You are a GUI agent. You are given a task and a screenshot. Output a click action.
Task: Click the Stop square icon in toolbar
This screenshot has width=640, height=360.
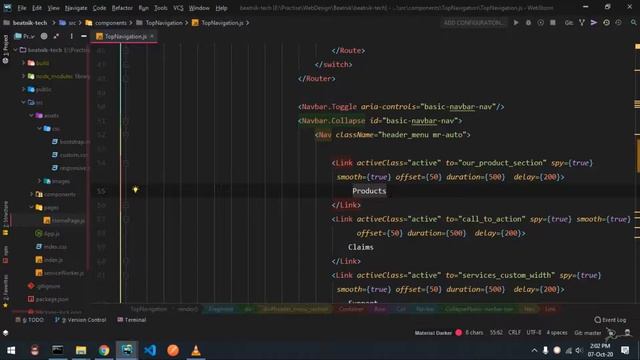point(553,23)
